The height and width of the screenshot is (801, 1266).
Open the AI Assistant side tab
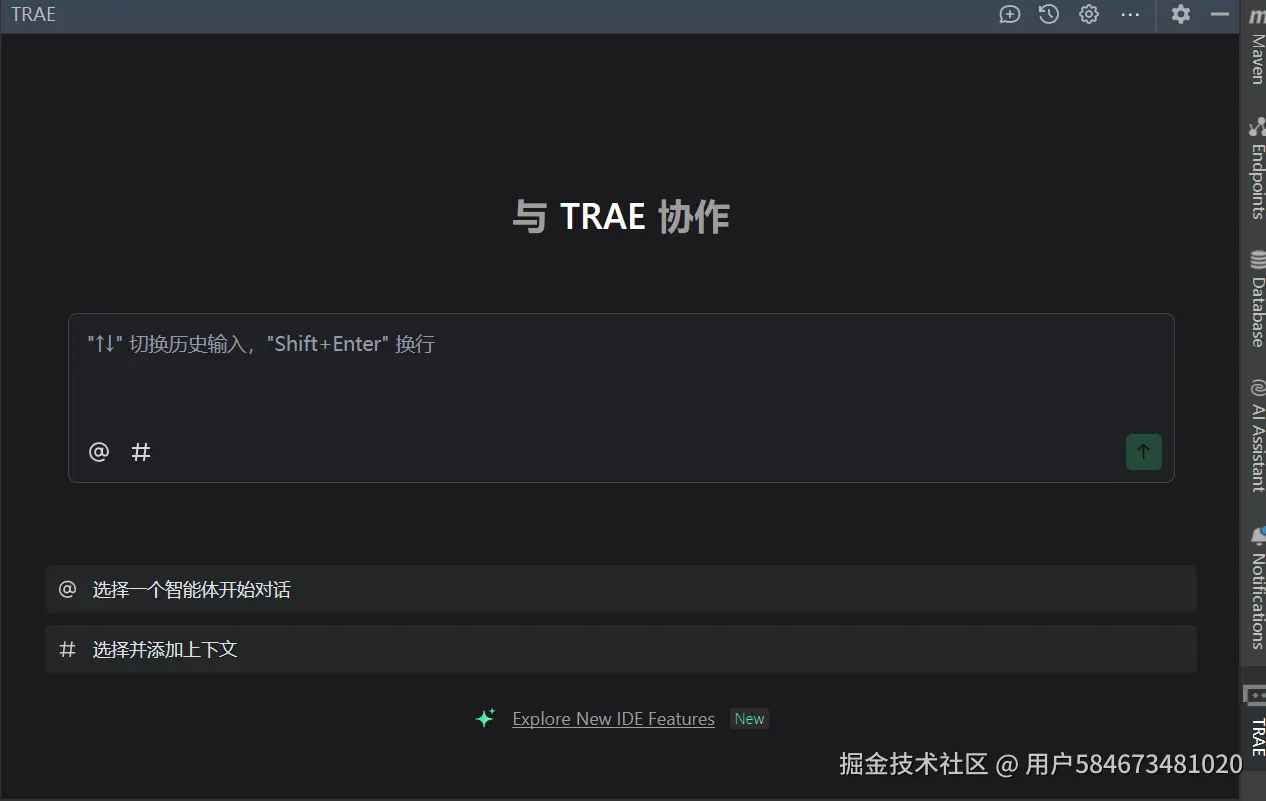coord(1256,435)
